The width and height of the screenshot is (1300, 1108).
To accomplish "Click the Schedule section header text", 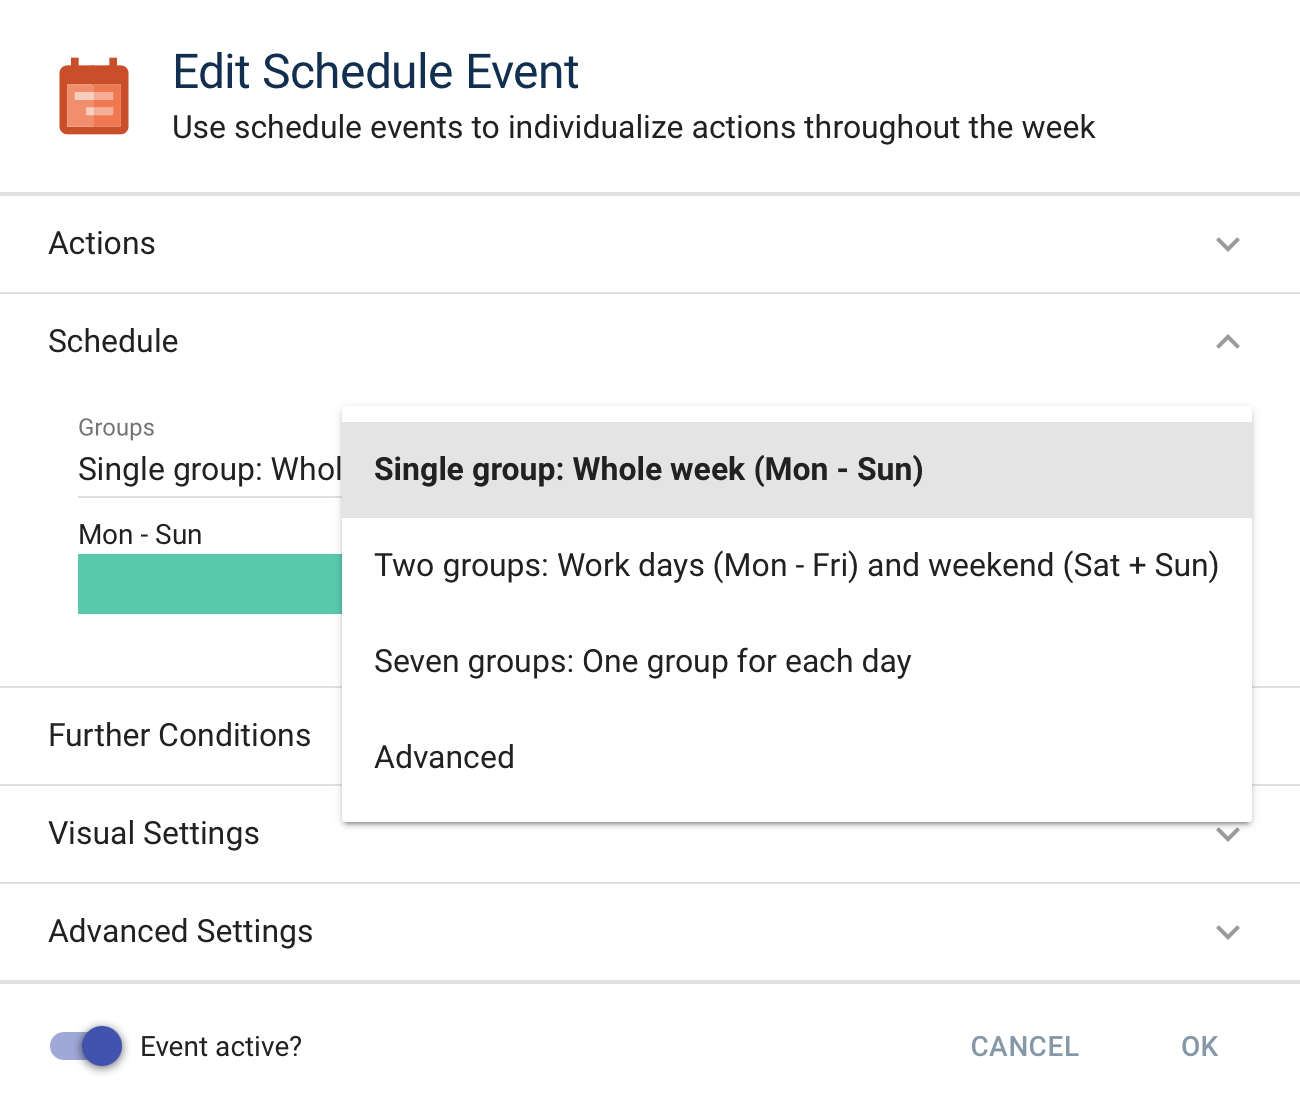I will click(113, 341).
